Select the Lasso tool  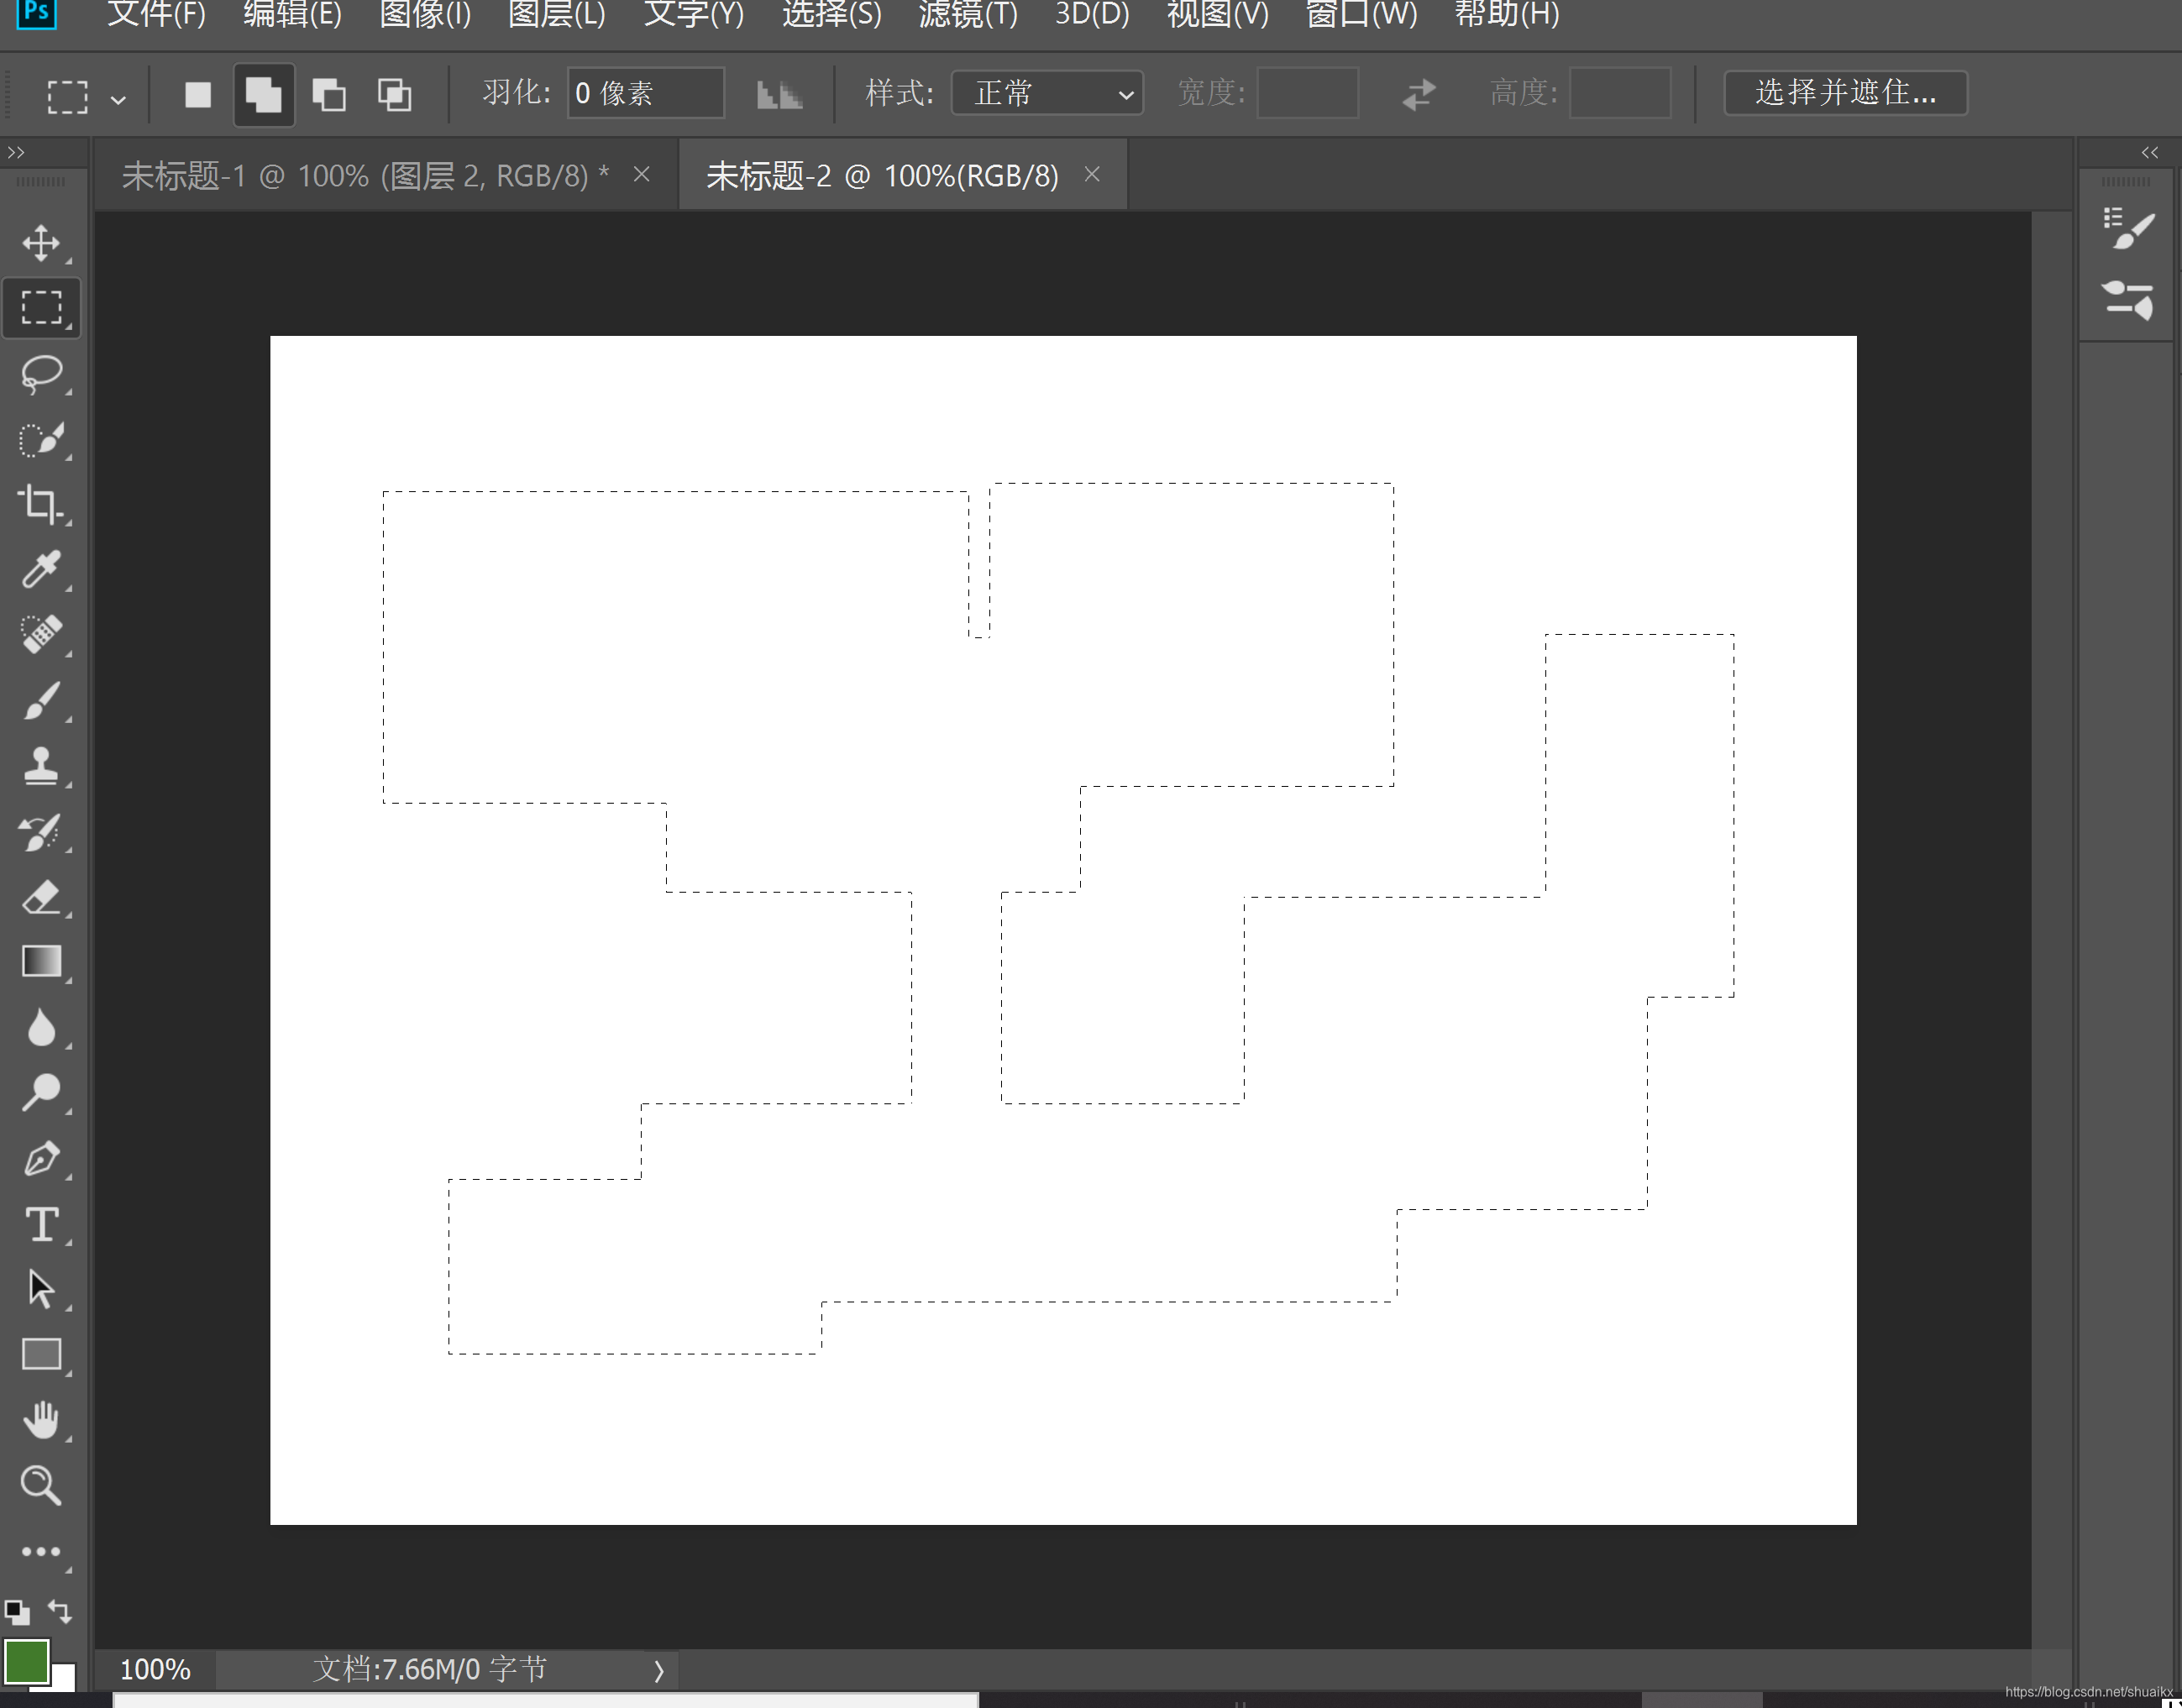(x=41, y=373)
